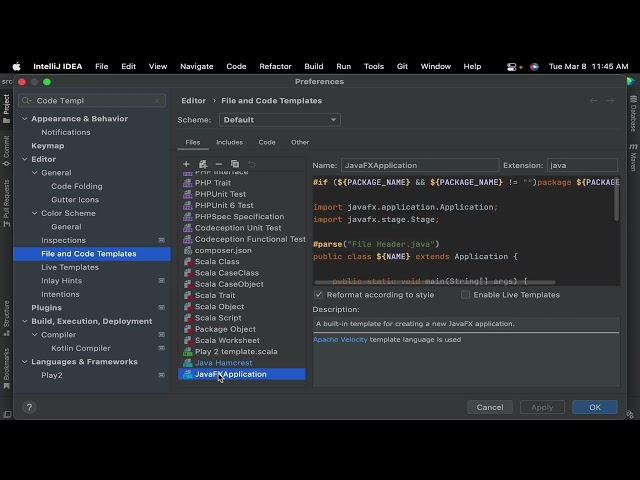Open the Apple menu
The height and width of the screenshot is (480, 640).
pyautogui.click(x=16, y=67)
